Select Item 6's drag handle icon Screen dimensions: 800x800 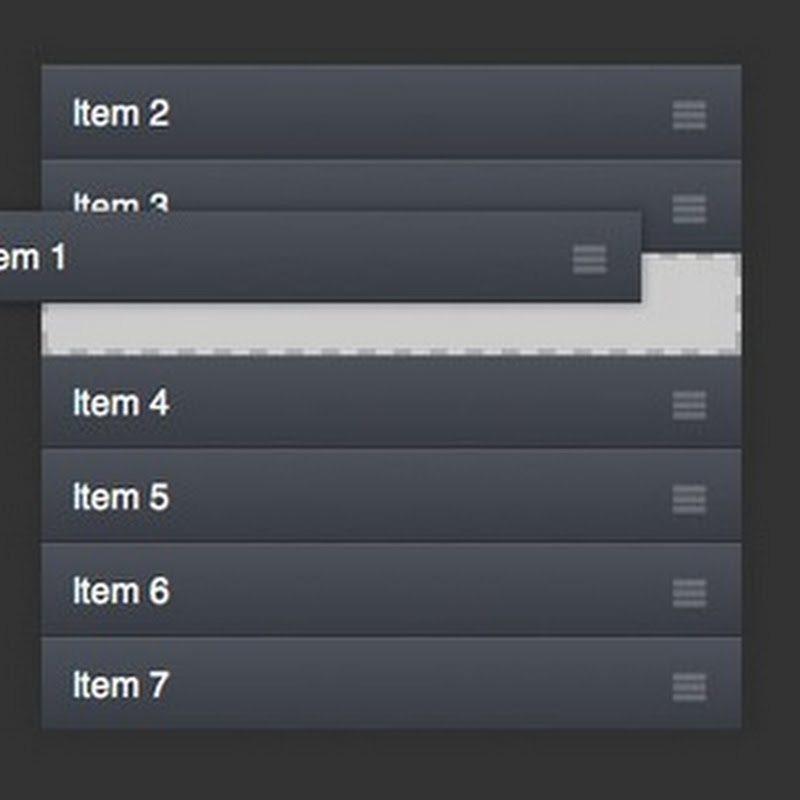pos(689,593)
